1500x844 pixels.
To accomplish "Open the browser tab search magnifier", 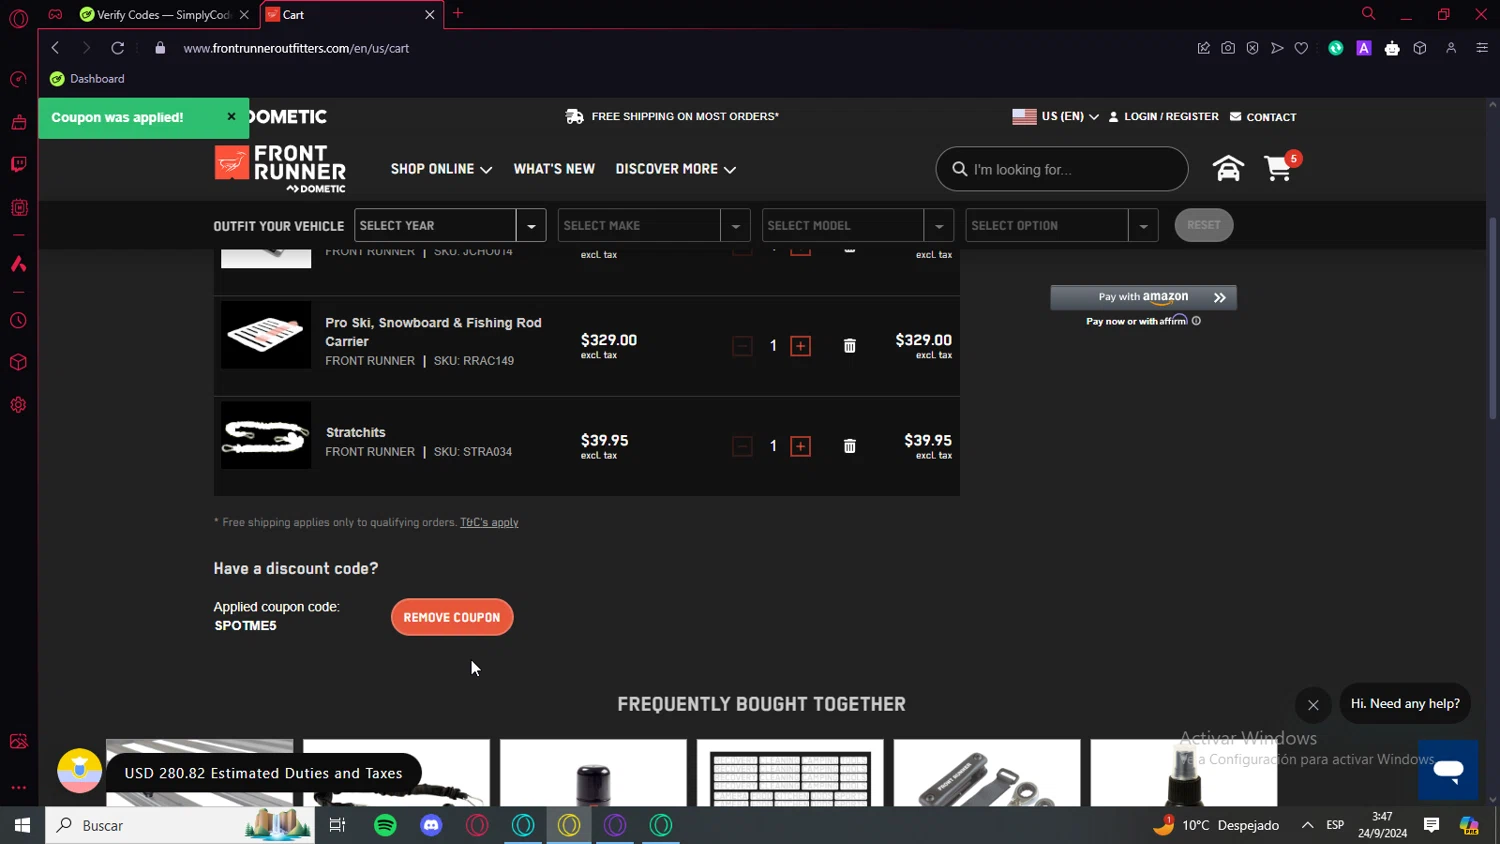I will click(1368, 14).
